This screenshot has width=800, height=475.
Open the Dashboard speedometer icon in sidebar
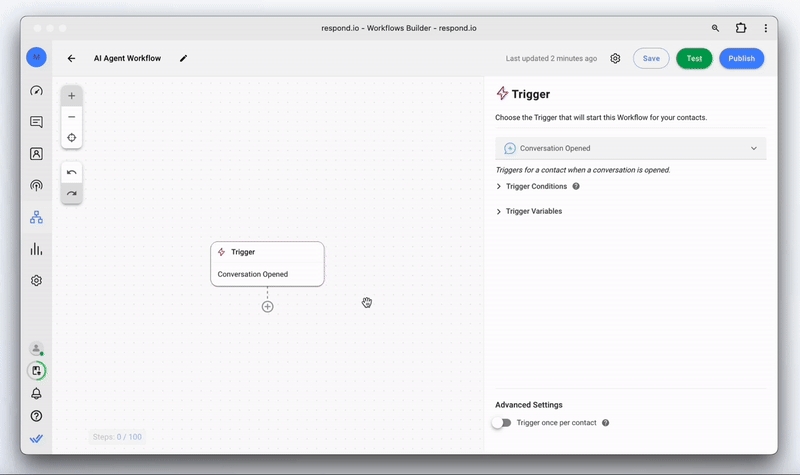[36, 91]
